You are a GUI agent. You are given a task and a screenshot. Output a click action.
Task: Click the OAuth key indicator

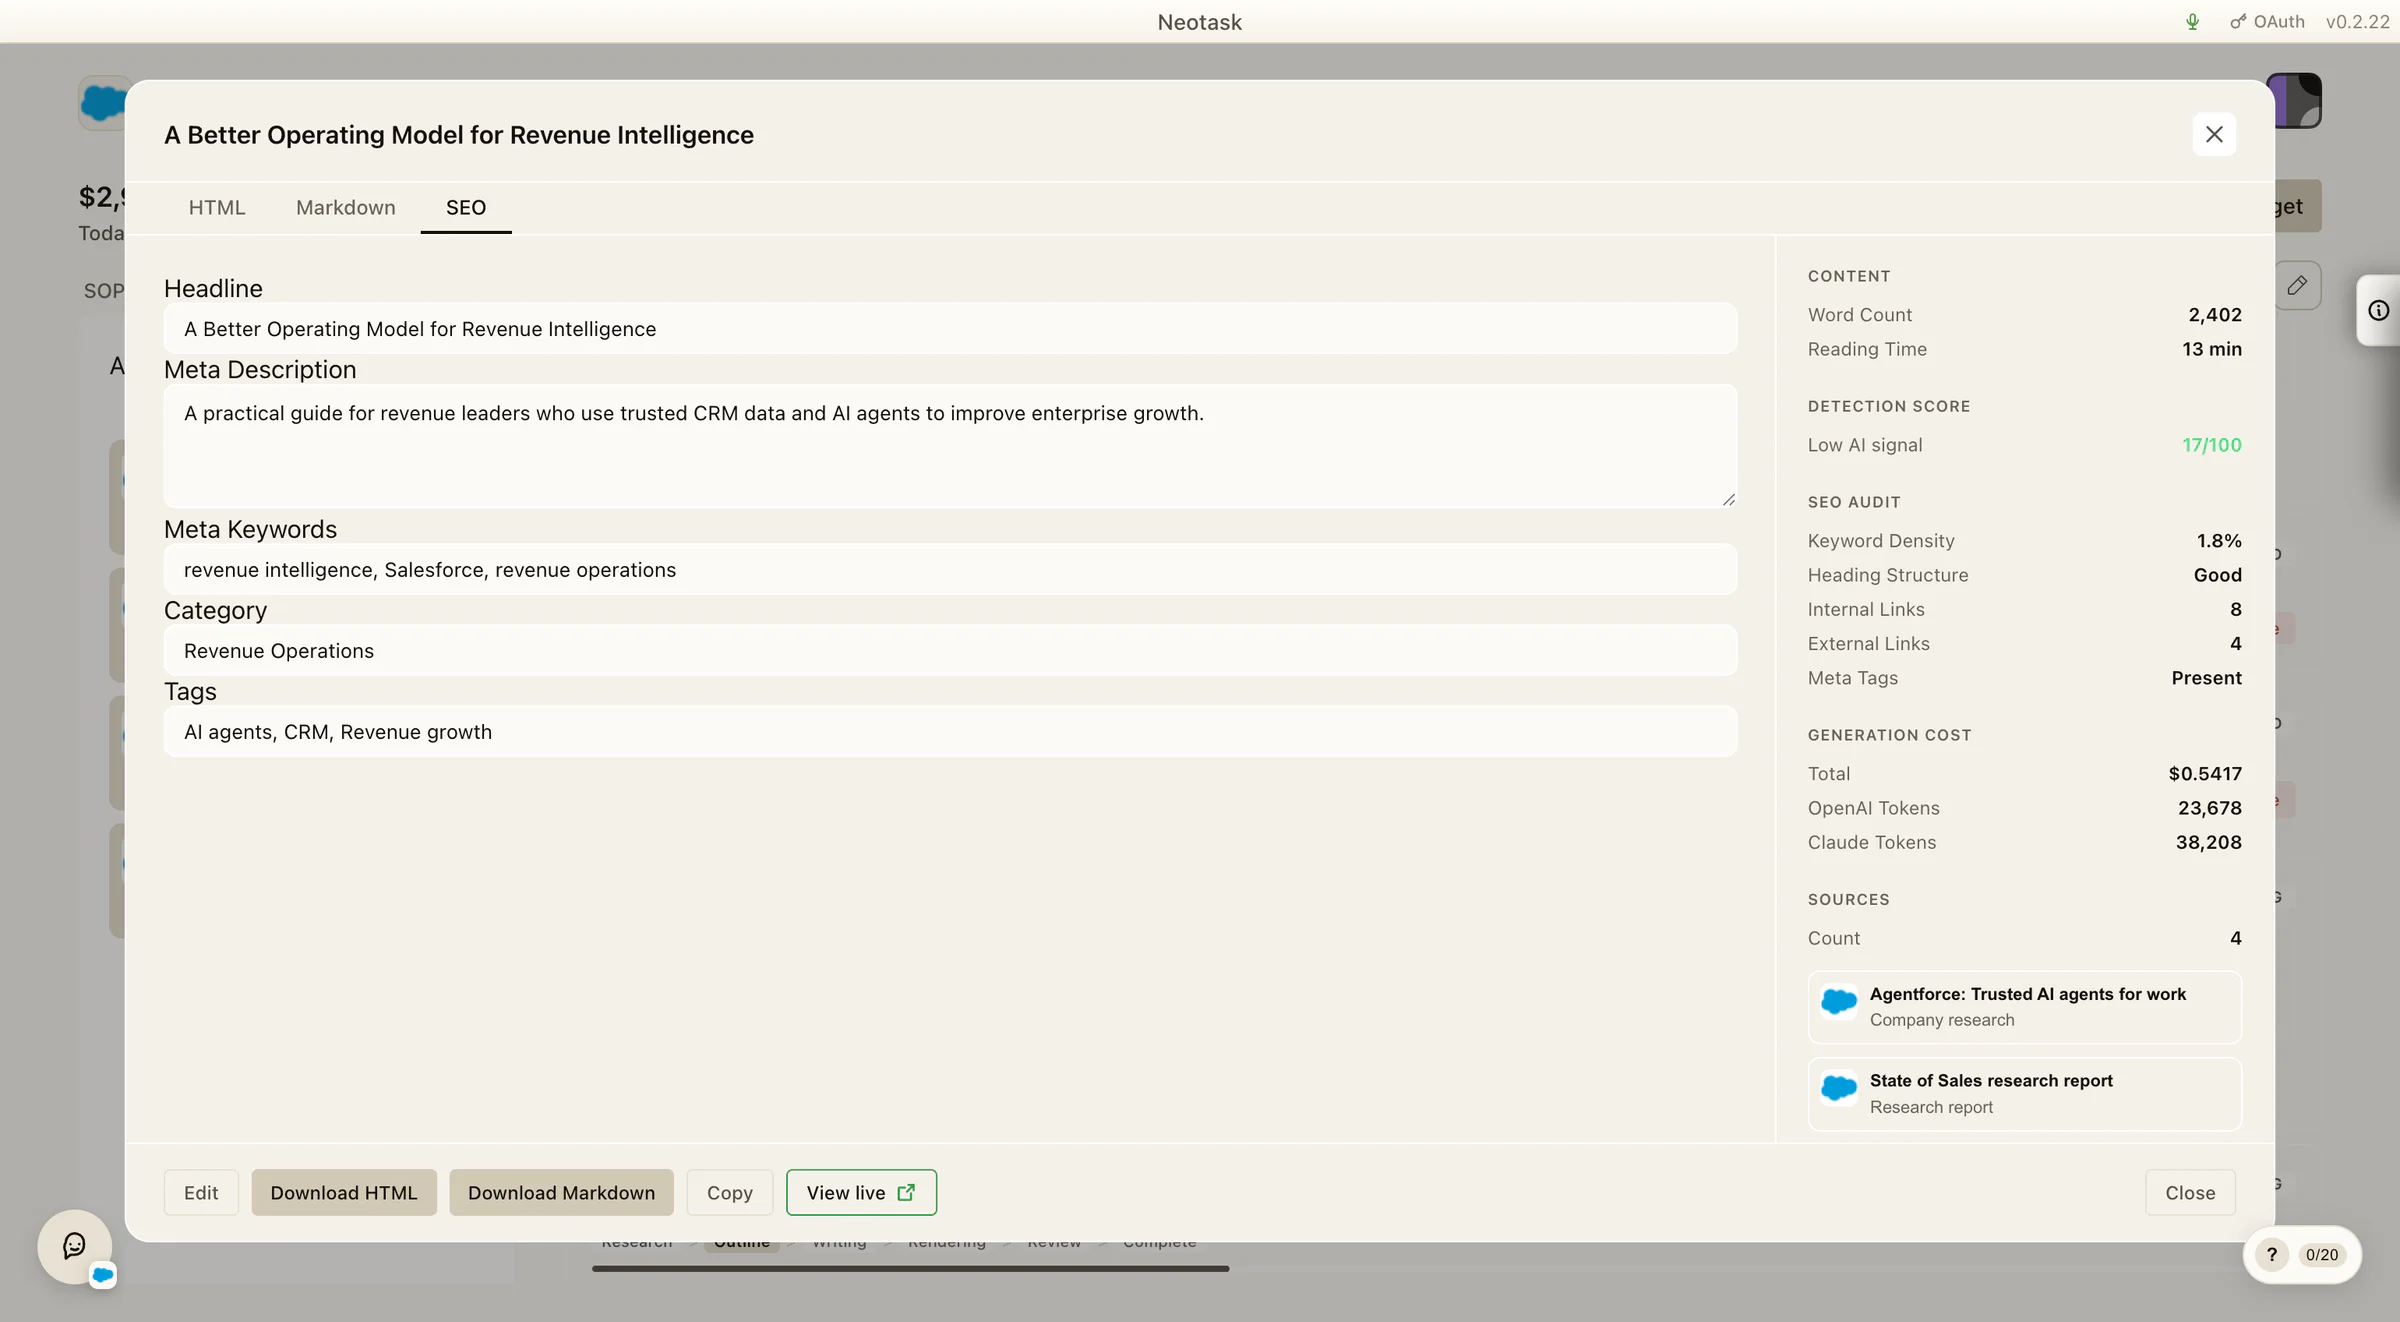click(2267, 21)
